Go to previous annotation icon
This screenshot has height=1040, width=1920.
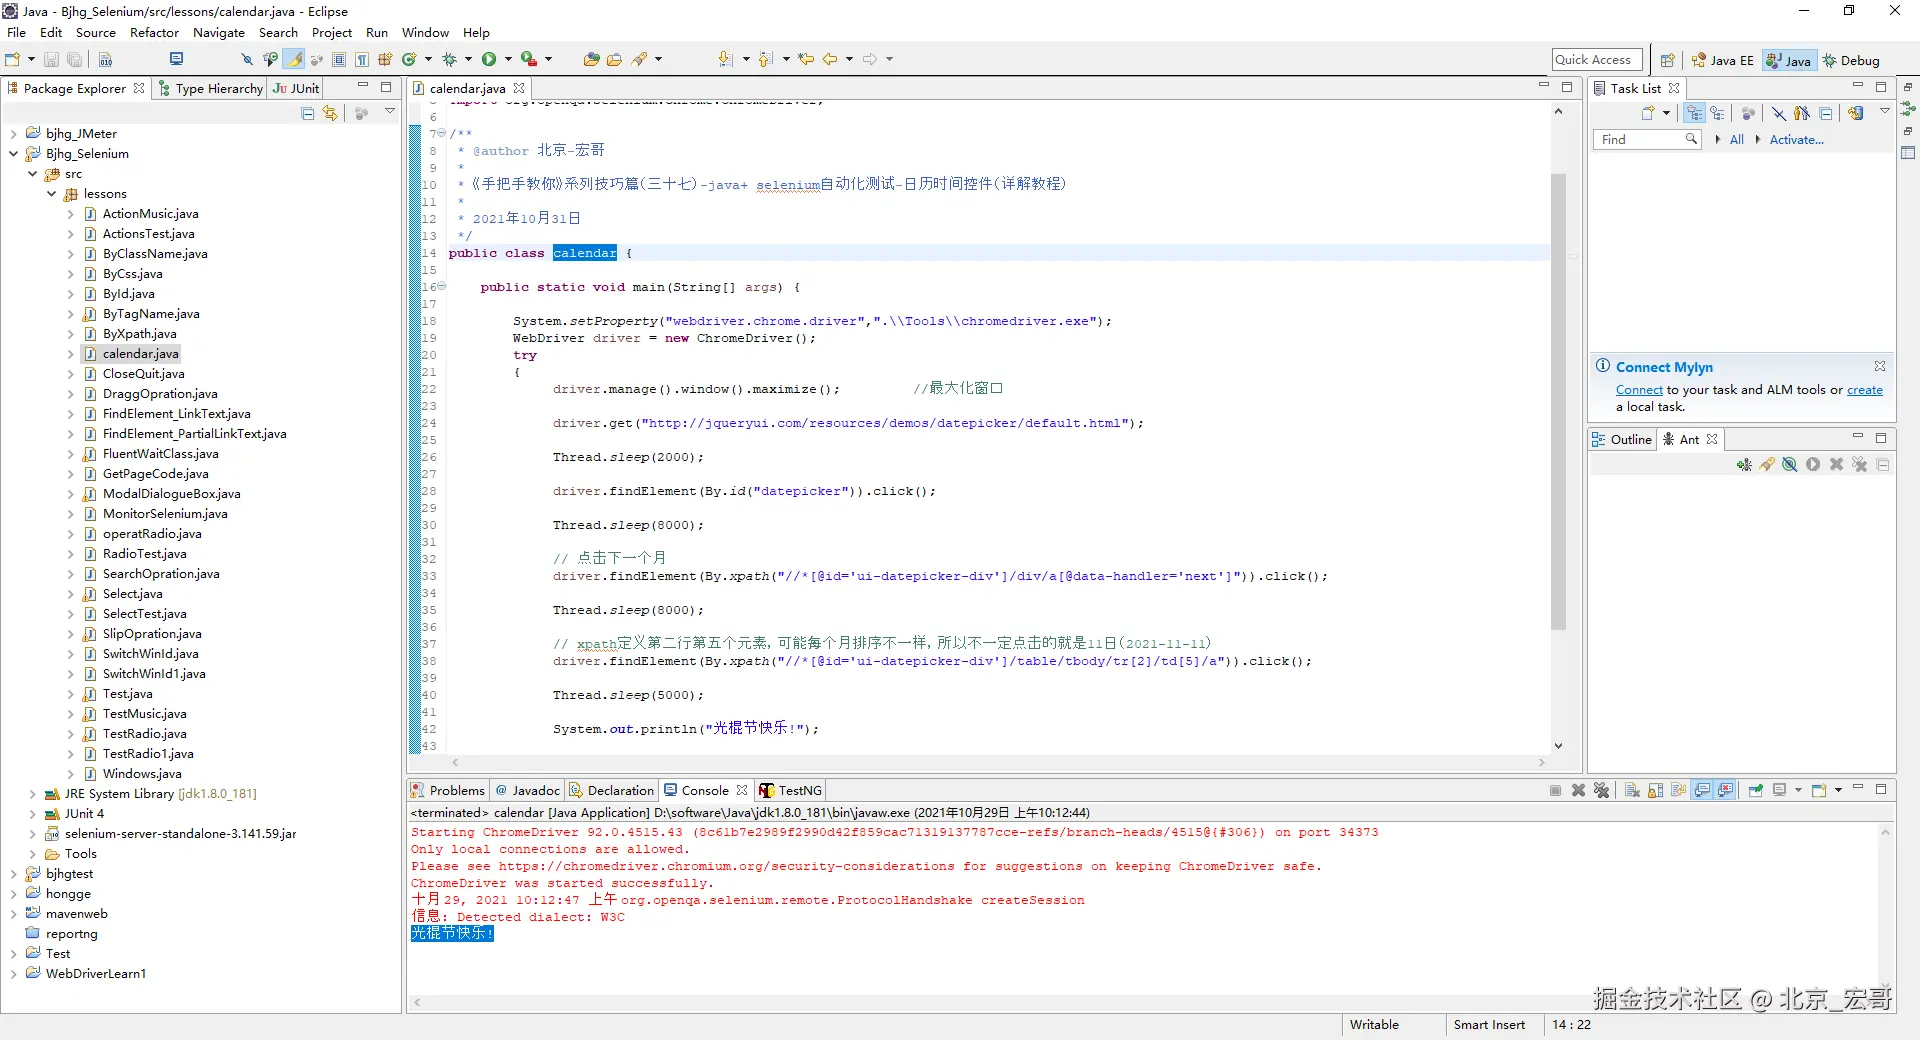(766, 60)
